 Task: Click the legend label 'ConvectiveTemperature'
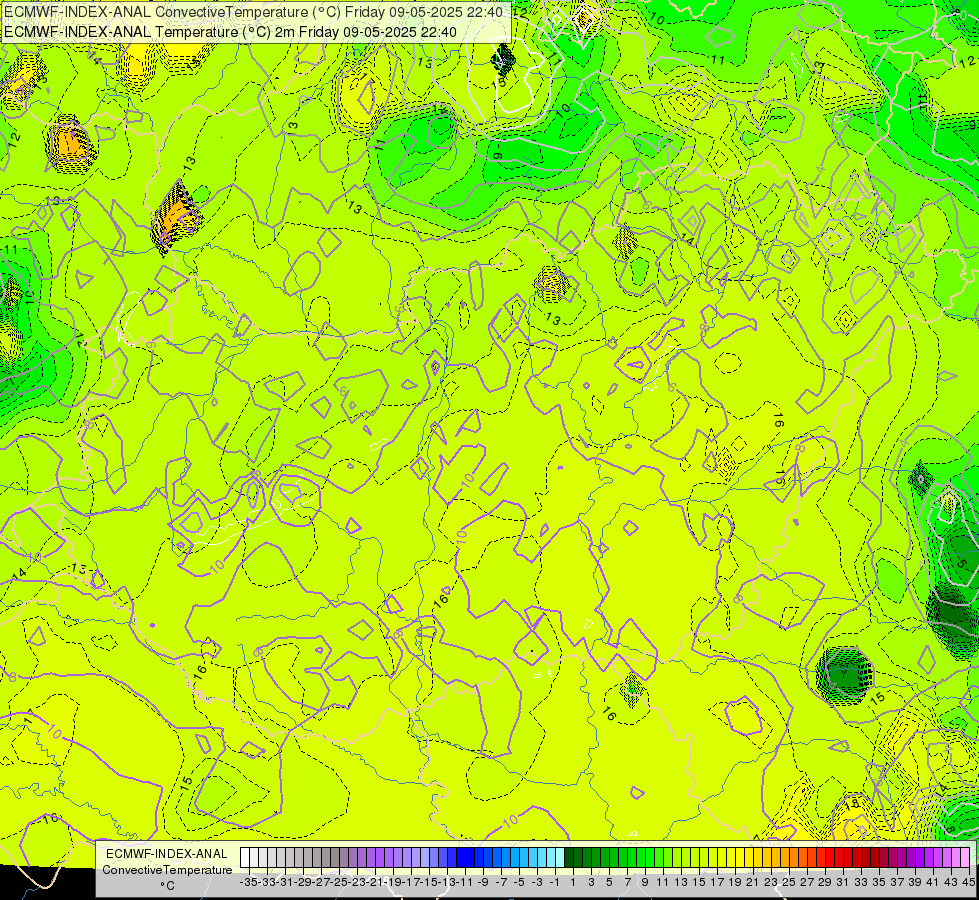(167, 869)
